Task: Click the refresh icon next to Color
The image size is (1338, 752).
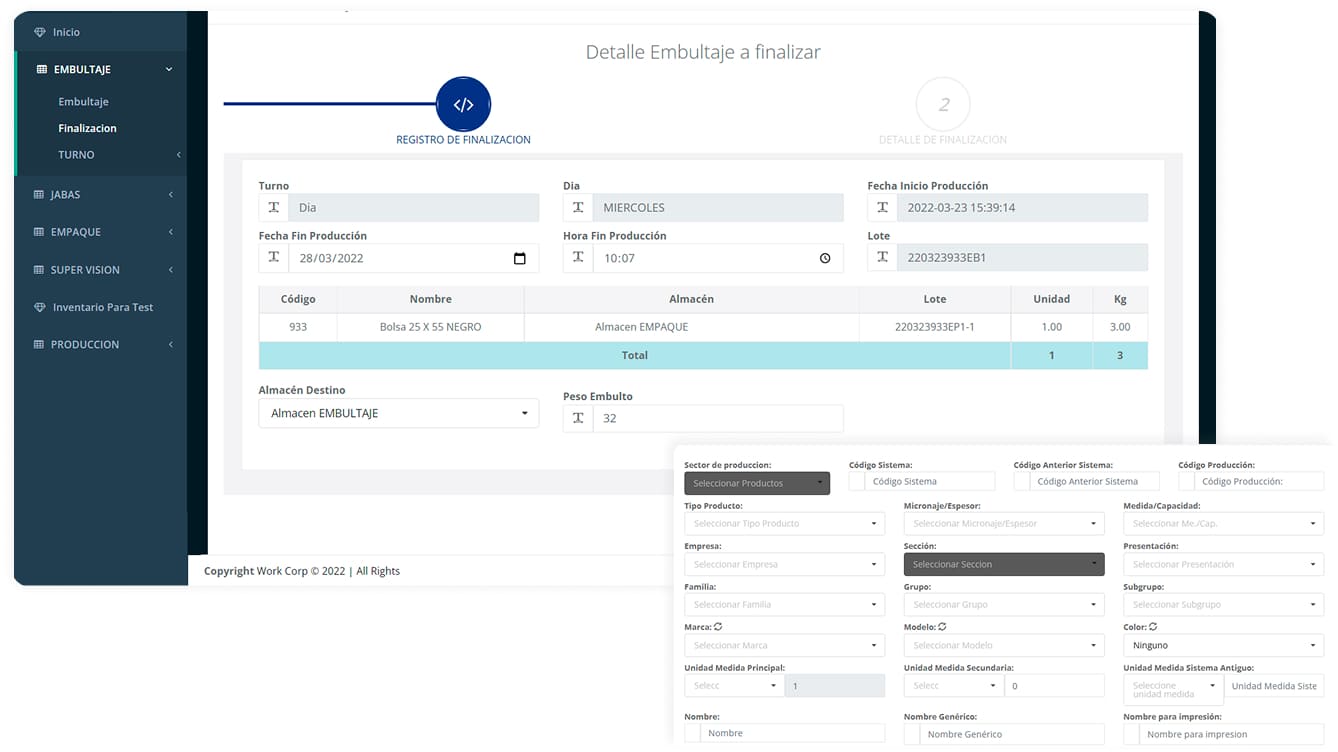Action: (x=1153, y=627)
